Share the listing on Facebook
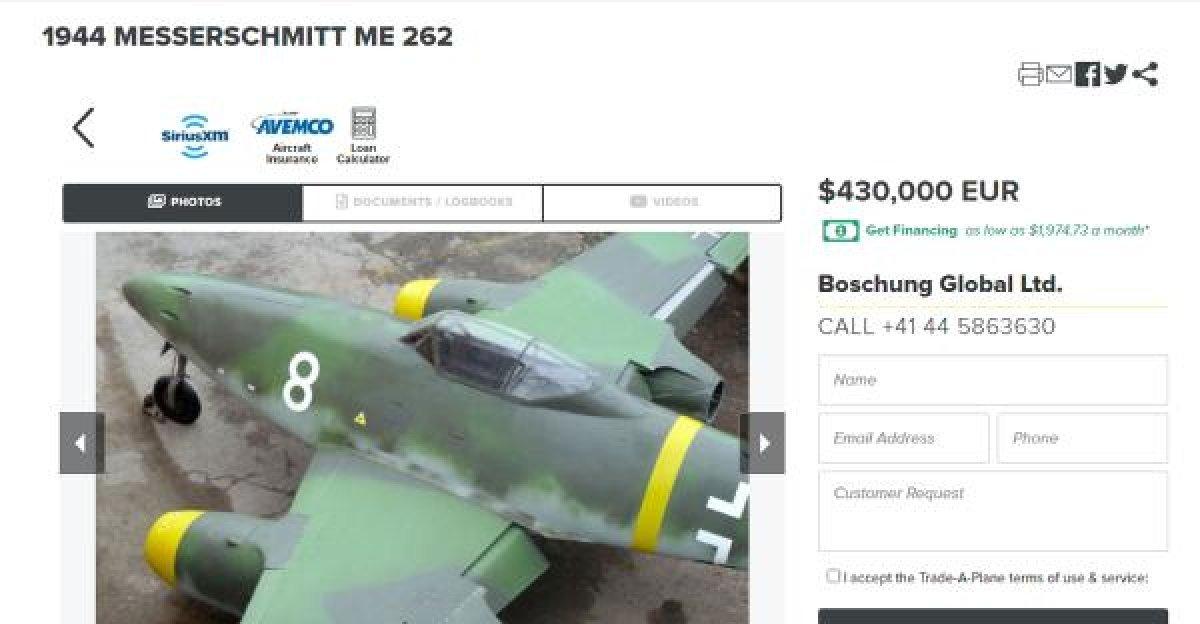 click(x=1088, y=75)
